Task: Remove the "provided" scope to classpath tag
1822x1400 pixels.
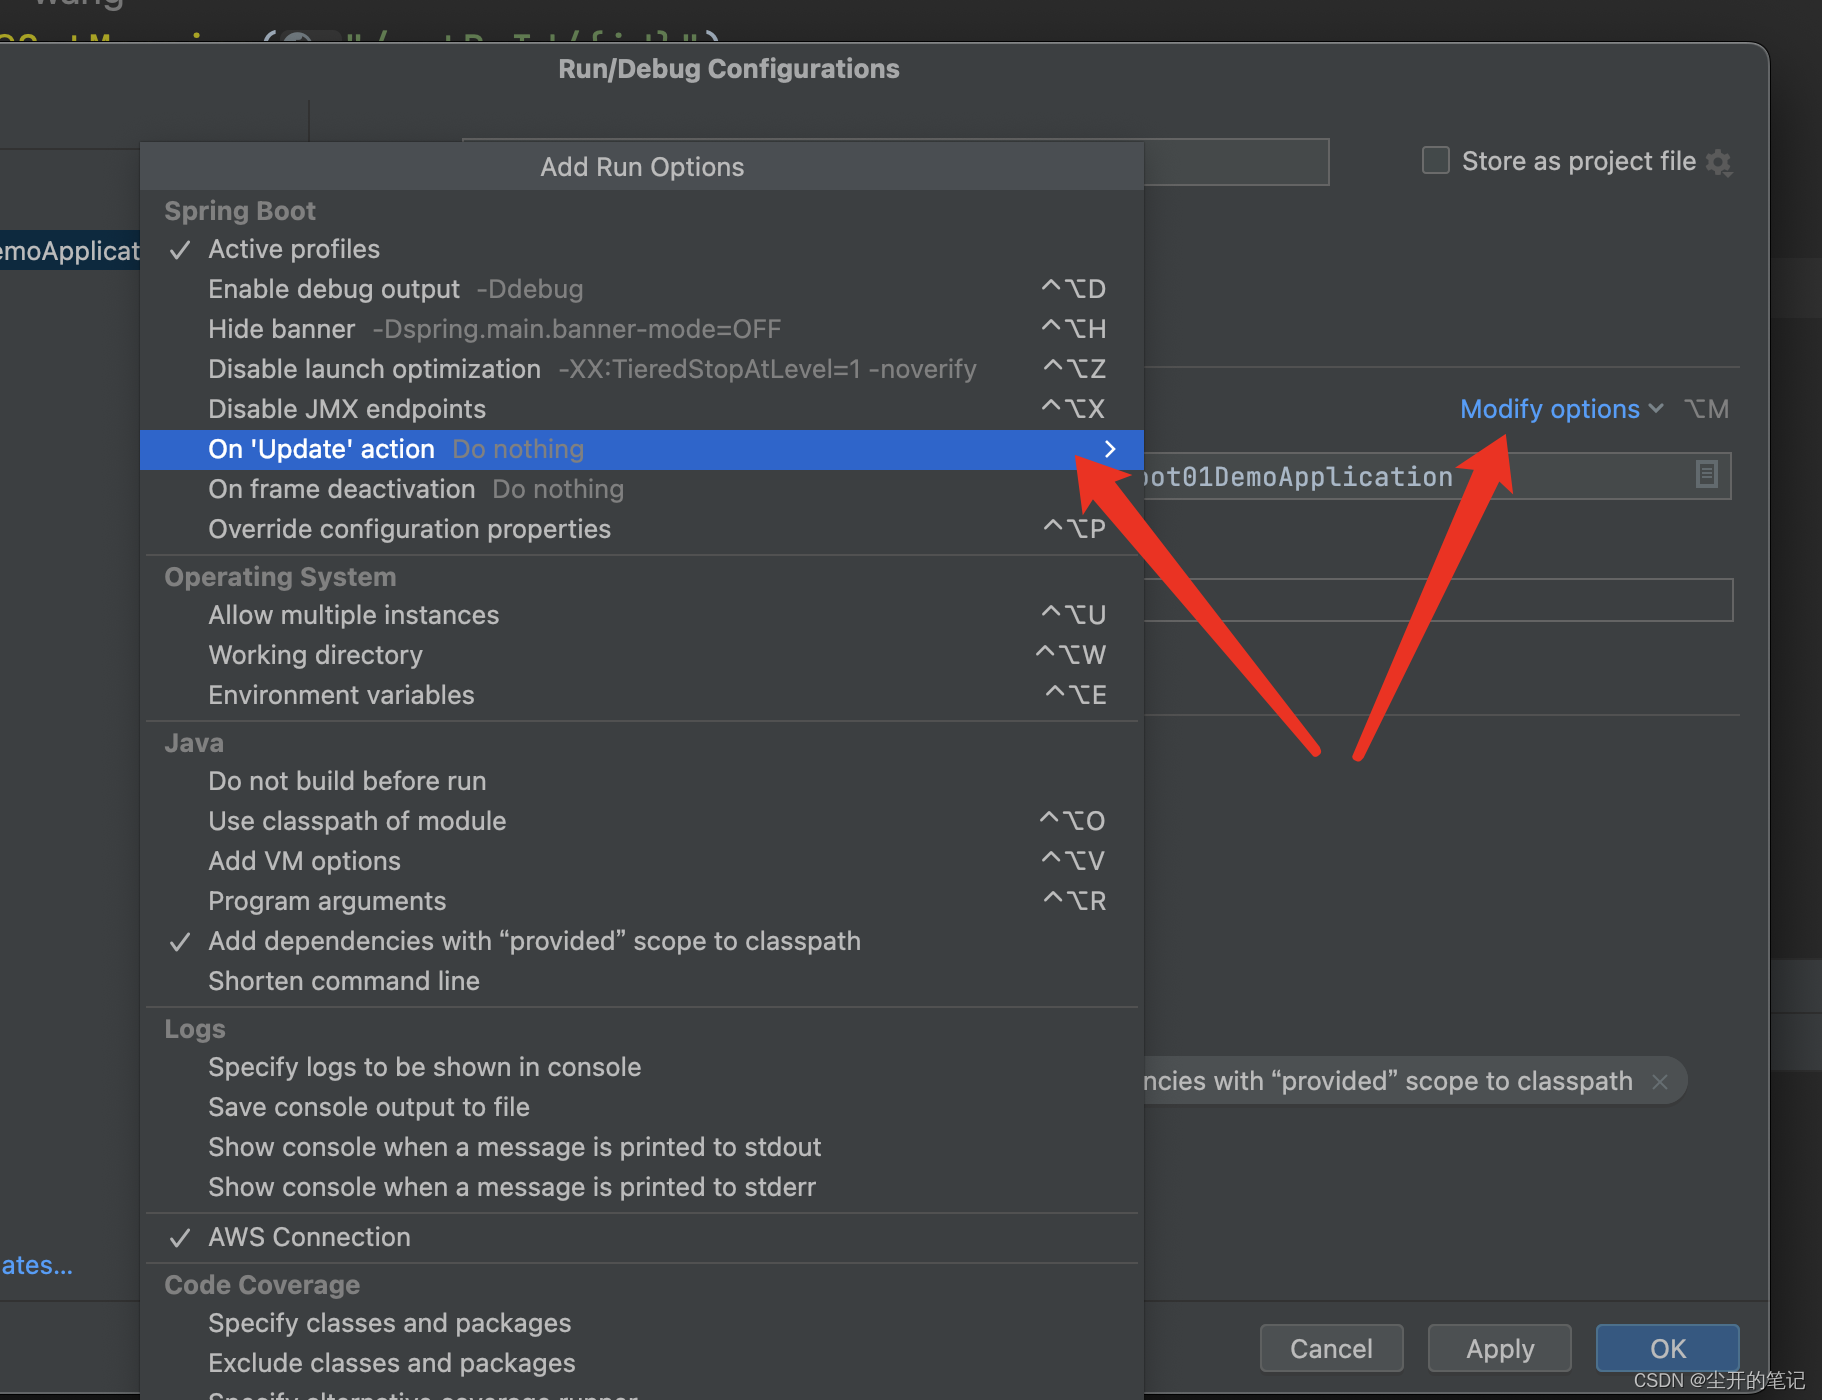Action: point(1660,1081)
